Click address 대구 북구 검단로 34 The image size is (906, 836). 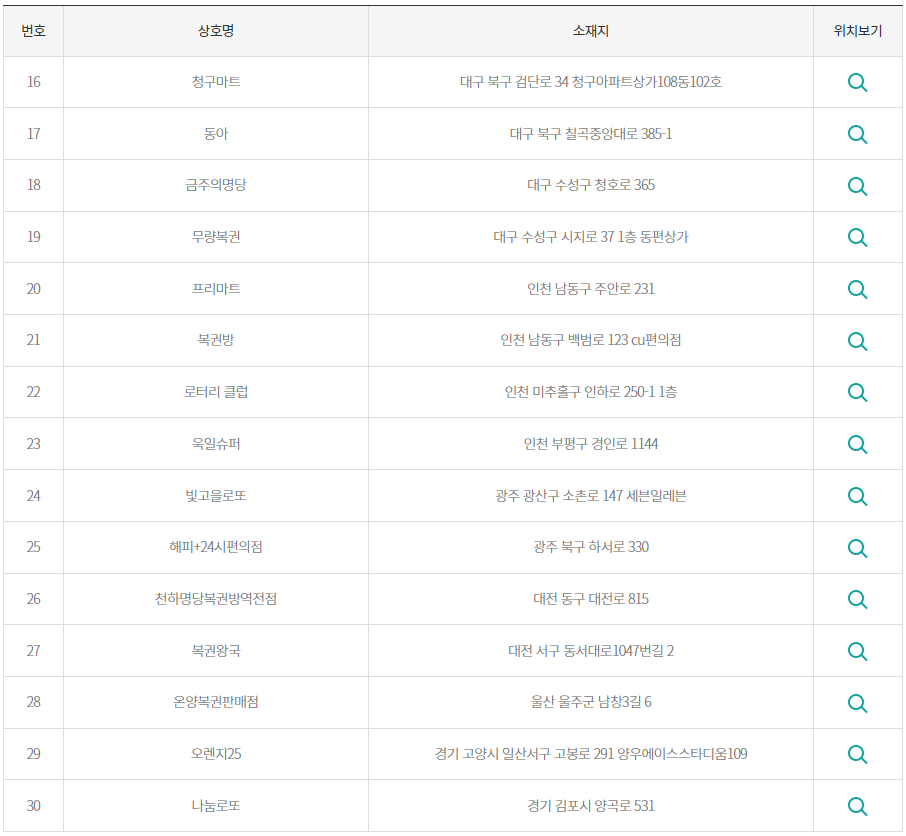(514, 82)
